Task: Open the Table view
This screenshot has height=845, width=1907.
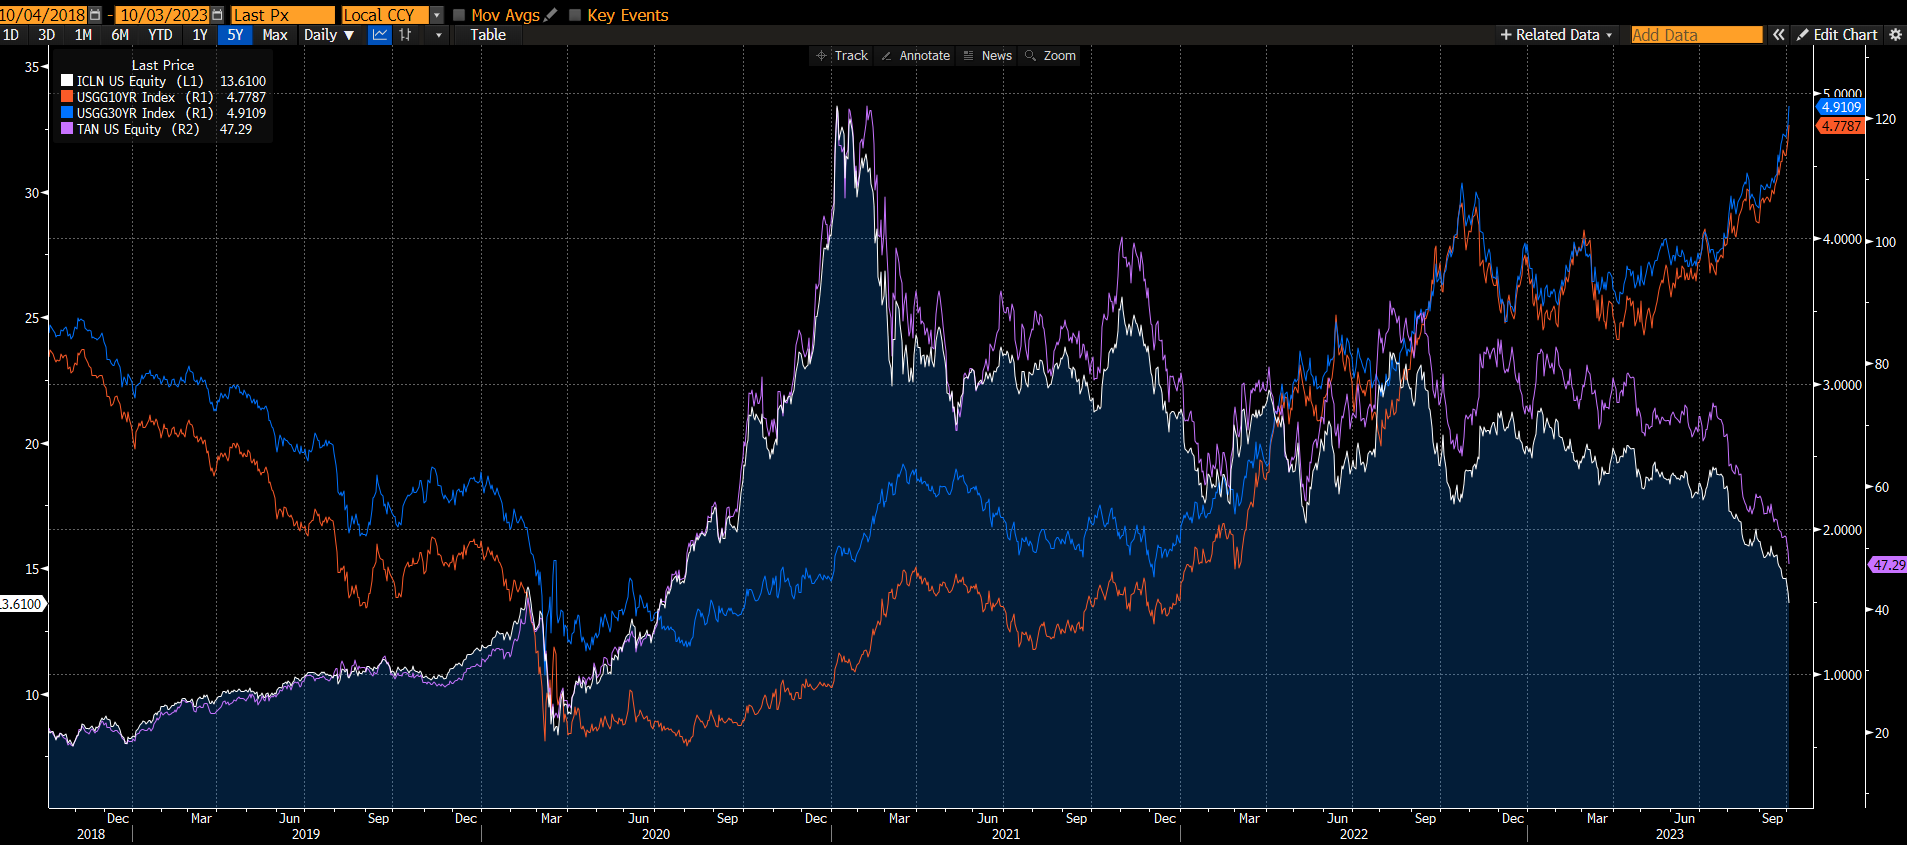Action: click(x=488, y=35)
